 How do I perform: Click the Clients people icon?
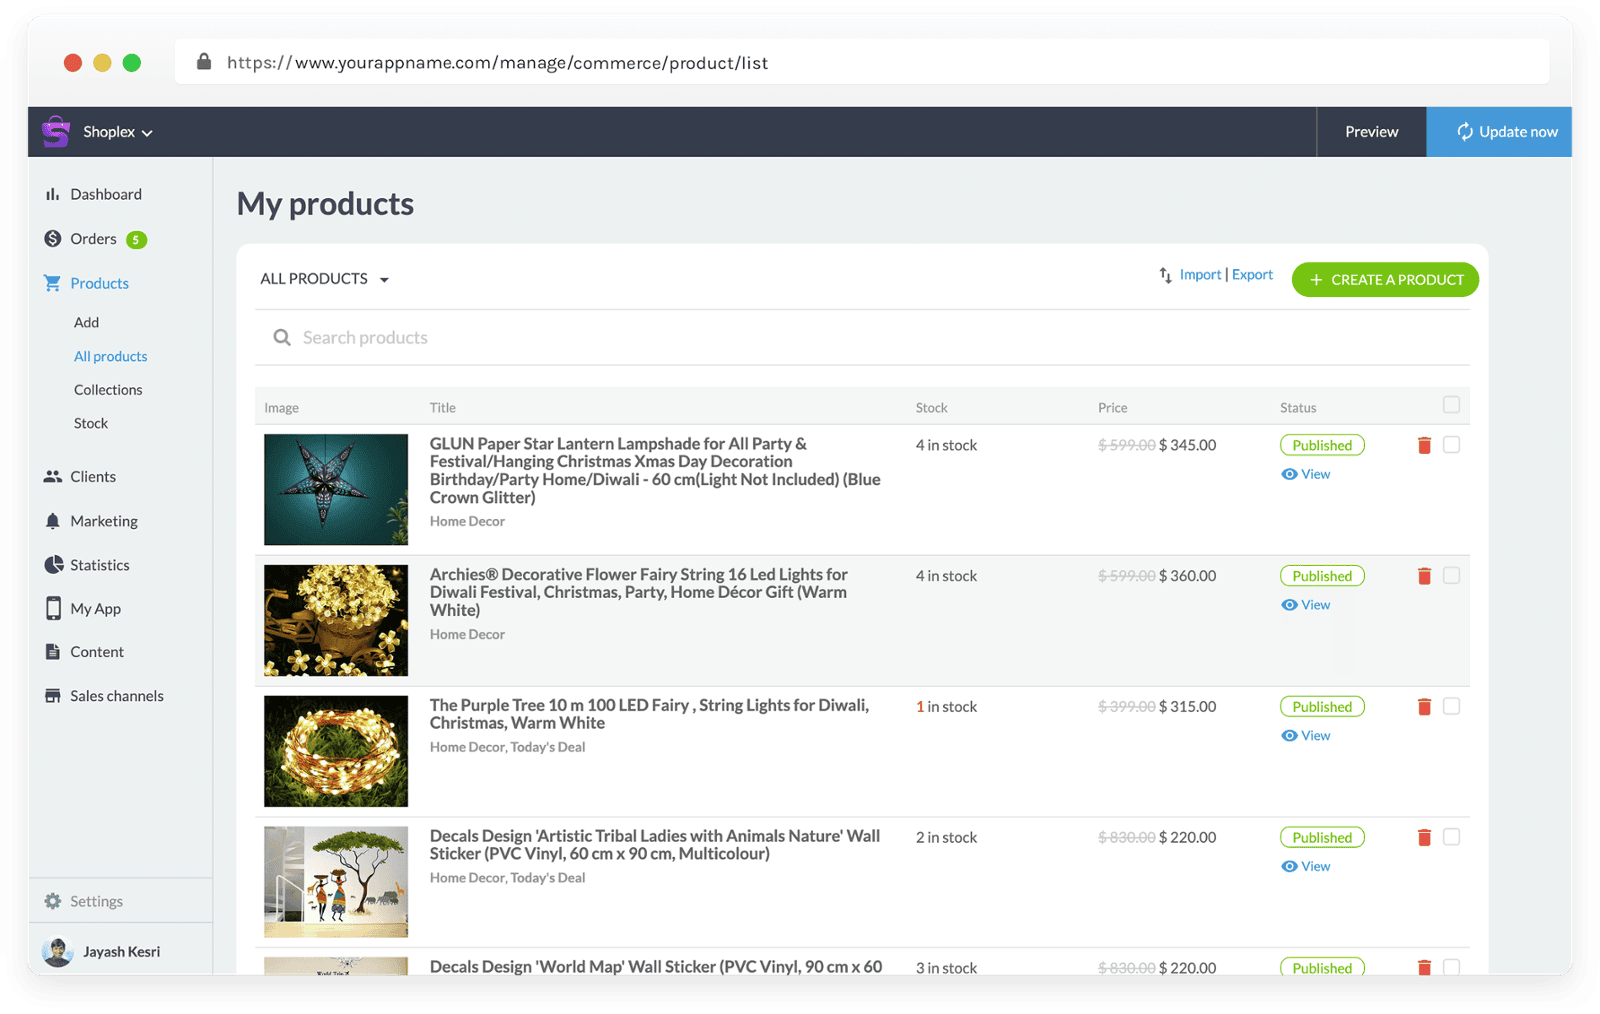(x=53, y=476)
